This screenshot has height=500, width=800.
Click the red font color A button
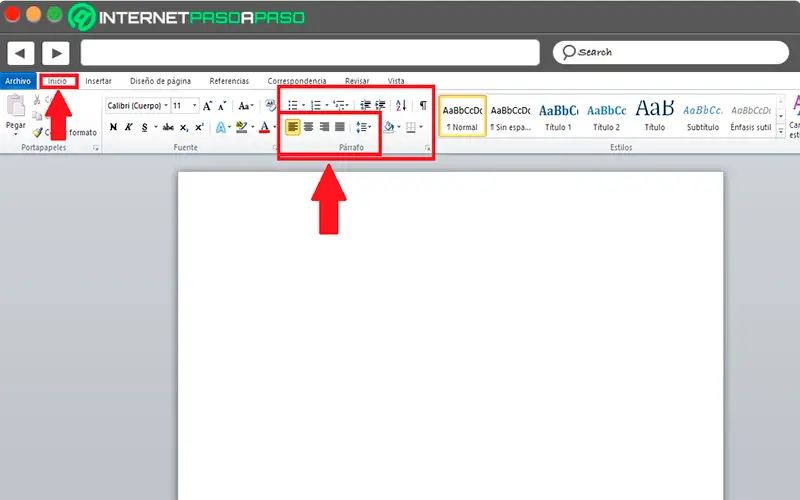(264, 127)
